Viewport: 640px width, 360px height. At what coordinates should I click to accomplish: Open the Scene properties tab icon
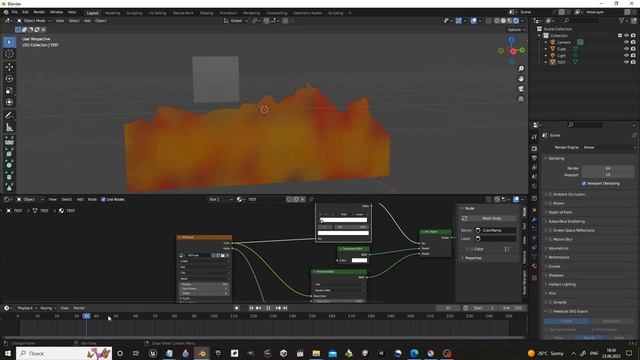[534, 177]
